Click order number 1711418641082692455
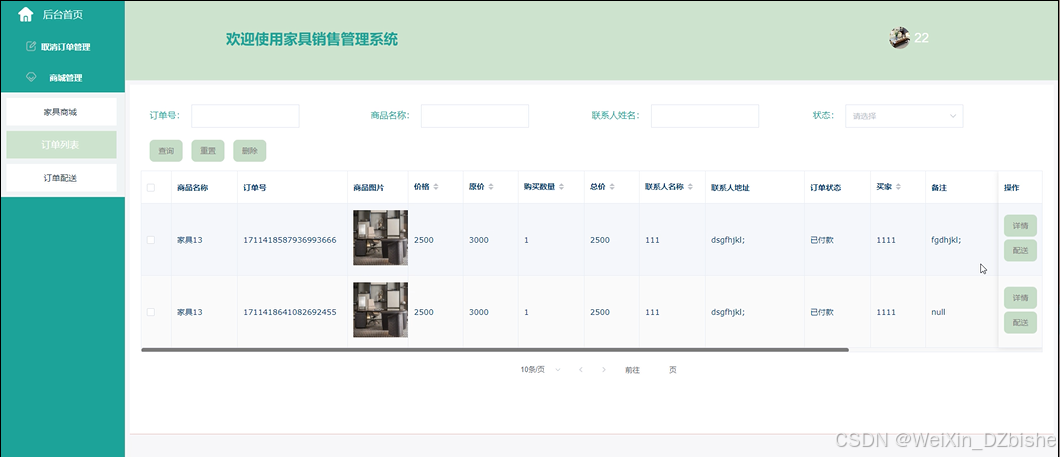1060x457 pixels. (x=290, y=312)
